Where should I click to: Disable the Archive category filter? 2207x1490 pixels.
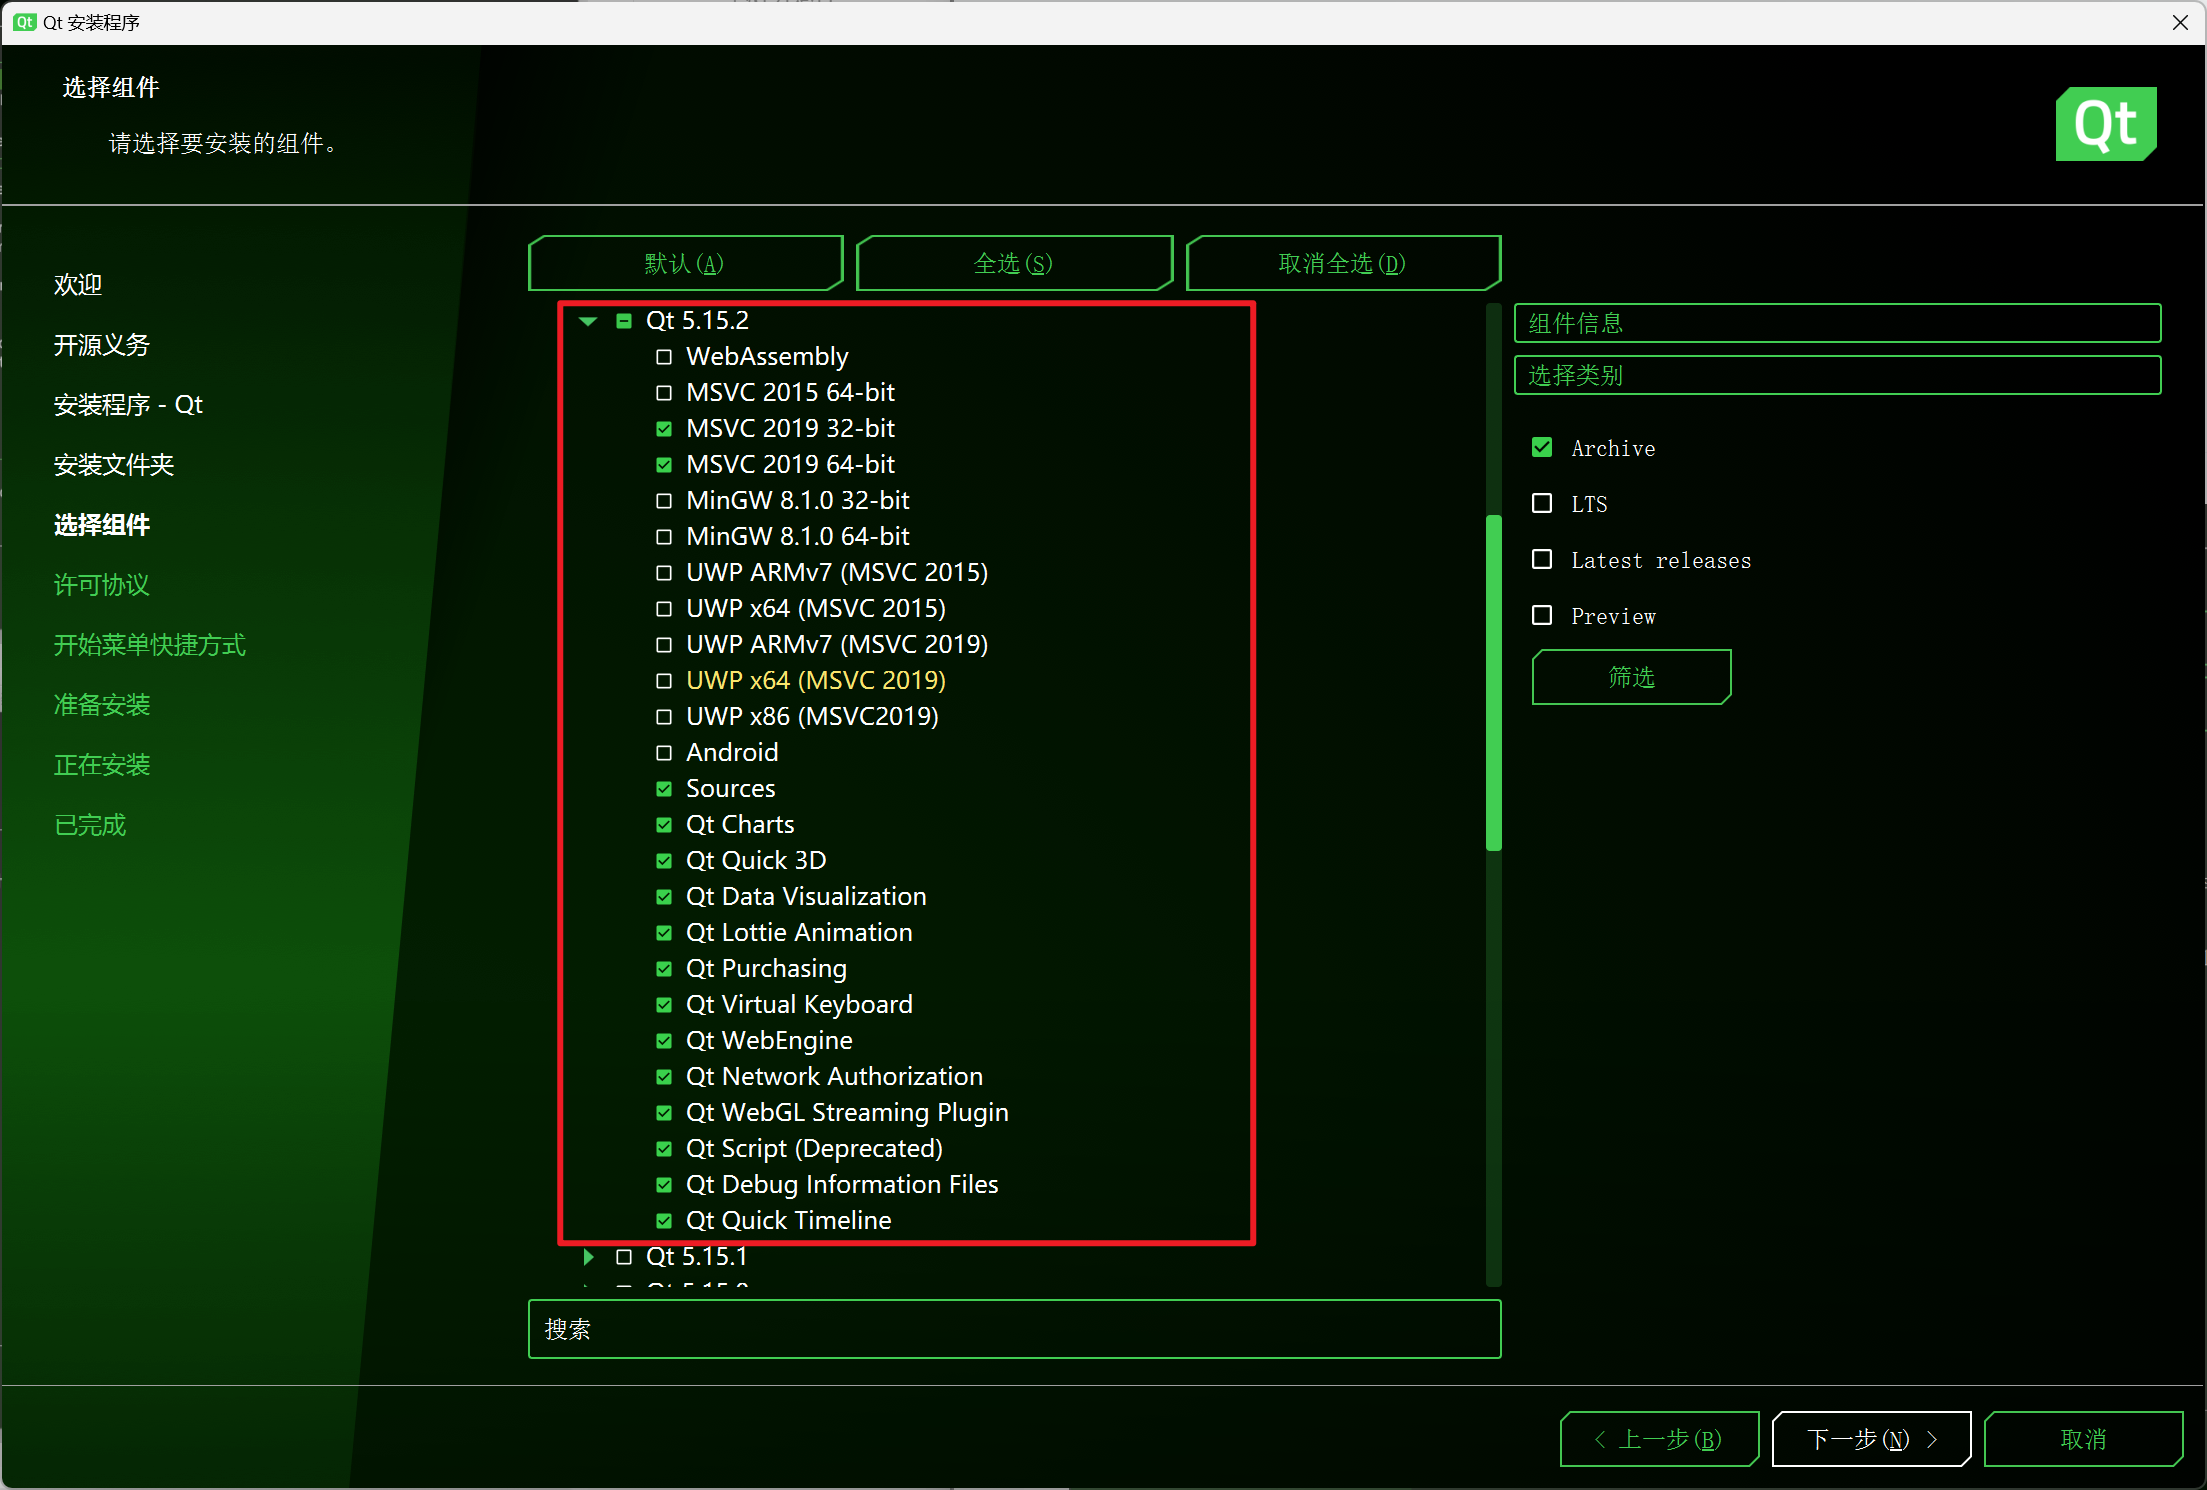1542,447
